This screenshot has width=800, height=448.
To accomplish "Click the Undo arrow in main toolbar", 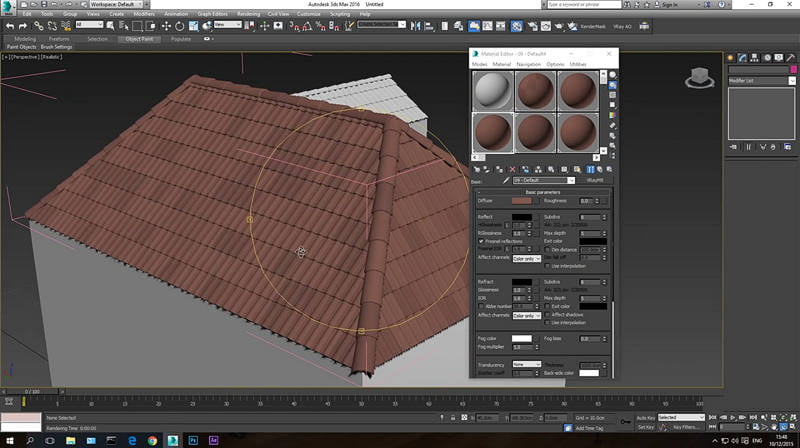I will coord(9,25).
